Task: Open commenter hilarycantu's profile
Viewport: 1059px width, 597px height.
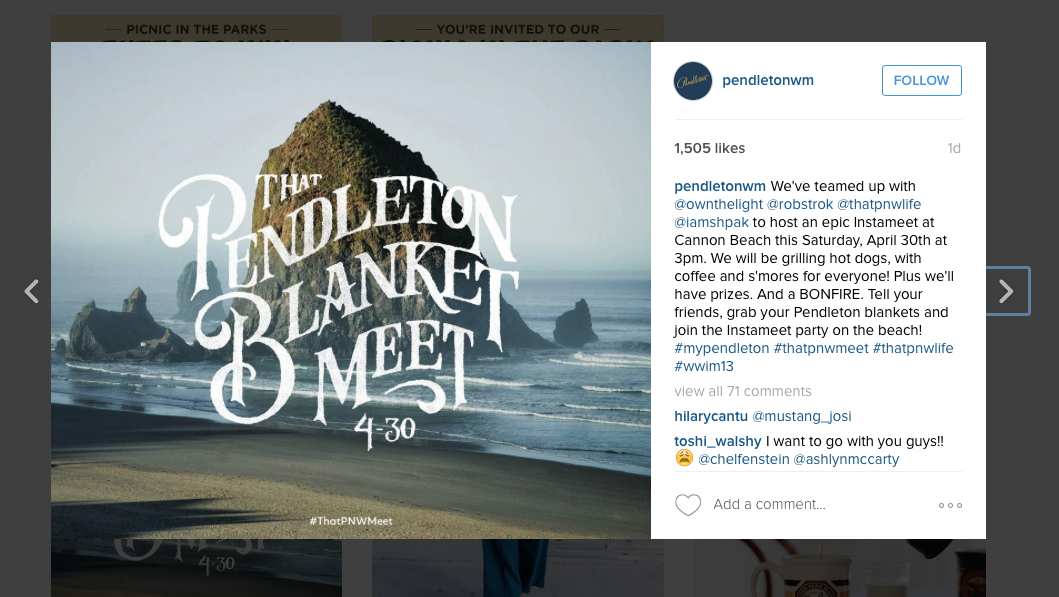Action: coord(710,416)
